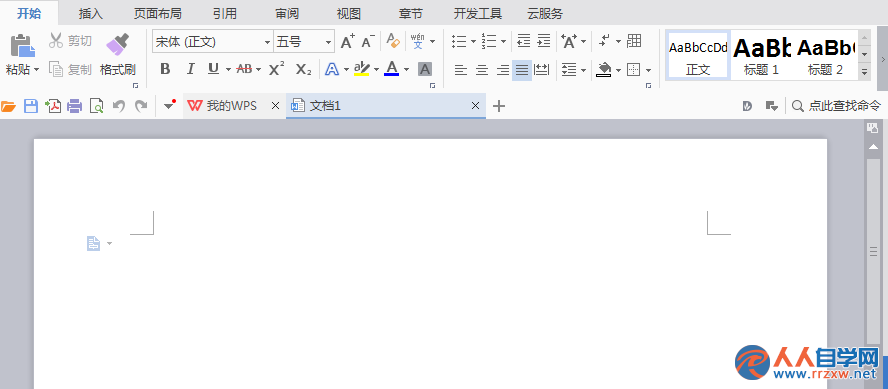Toggle Underline formatting
Screen dimensions: 888x389
point(213,69)
